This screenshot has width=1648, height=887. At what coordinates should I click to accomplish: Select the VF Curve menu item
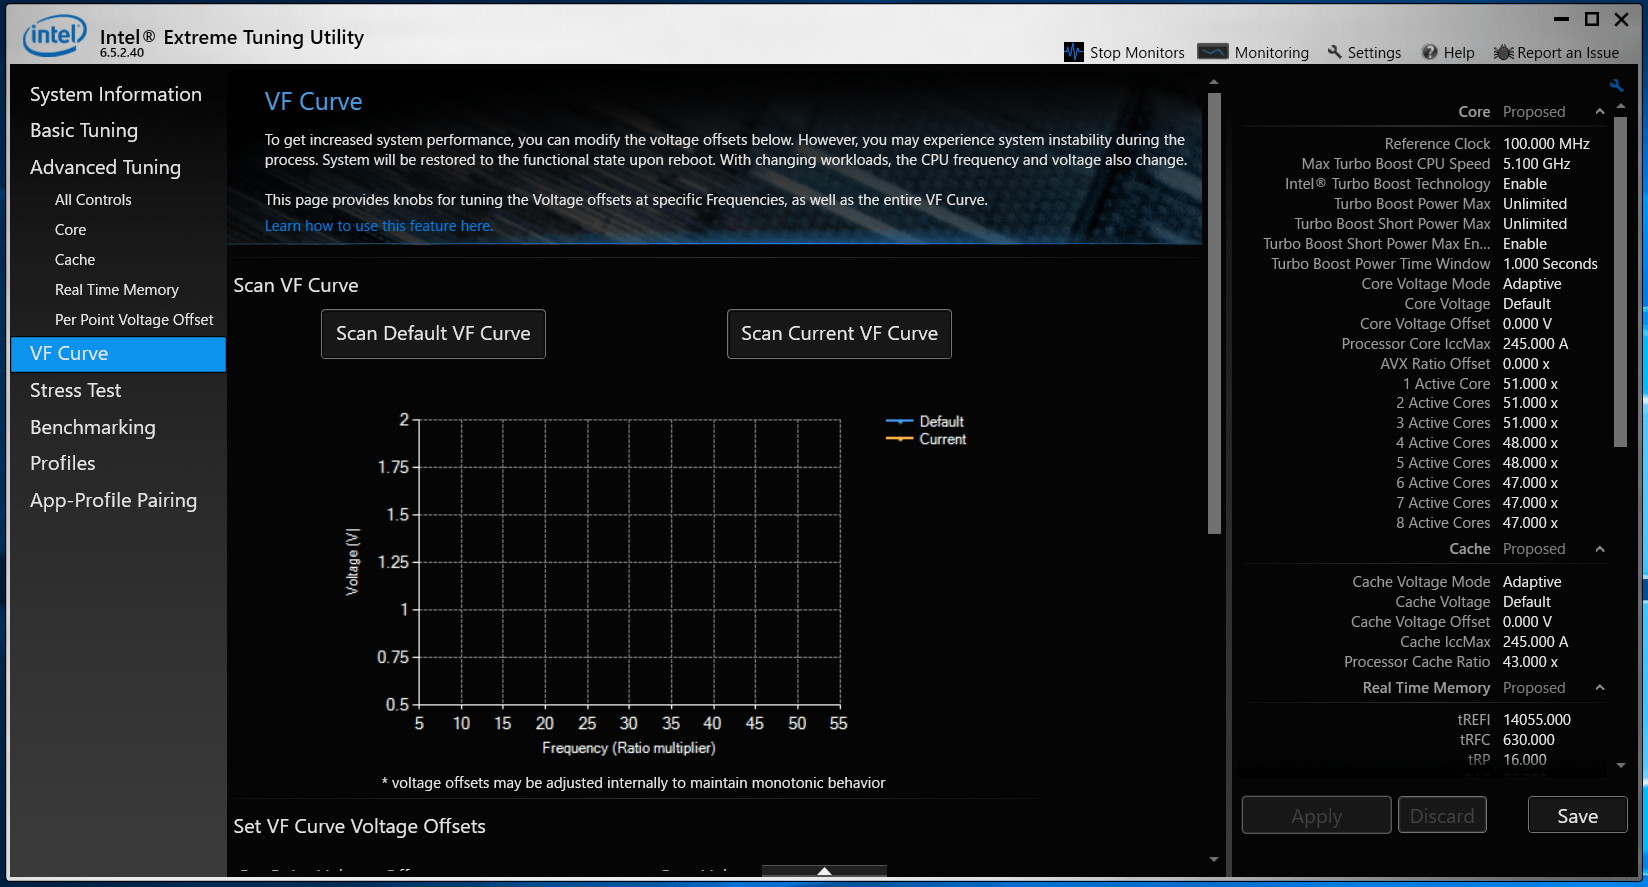coord(118,354)
